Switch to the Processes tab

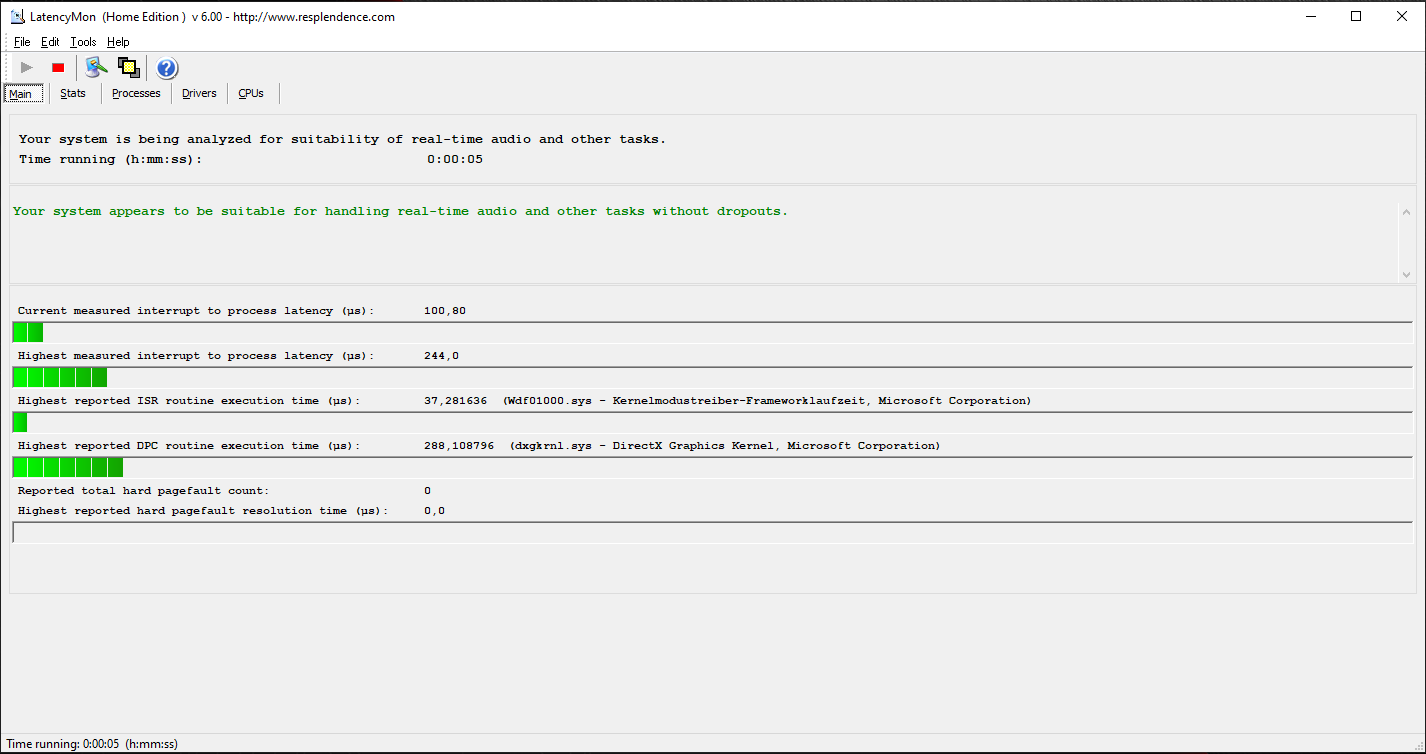136,93
